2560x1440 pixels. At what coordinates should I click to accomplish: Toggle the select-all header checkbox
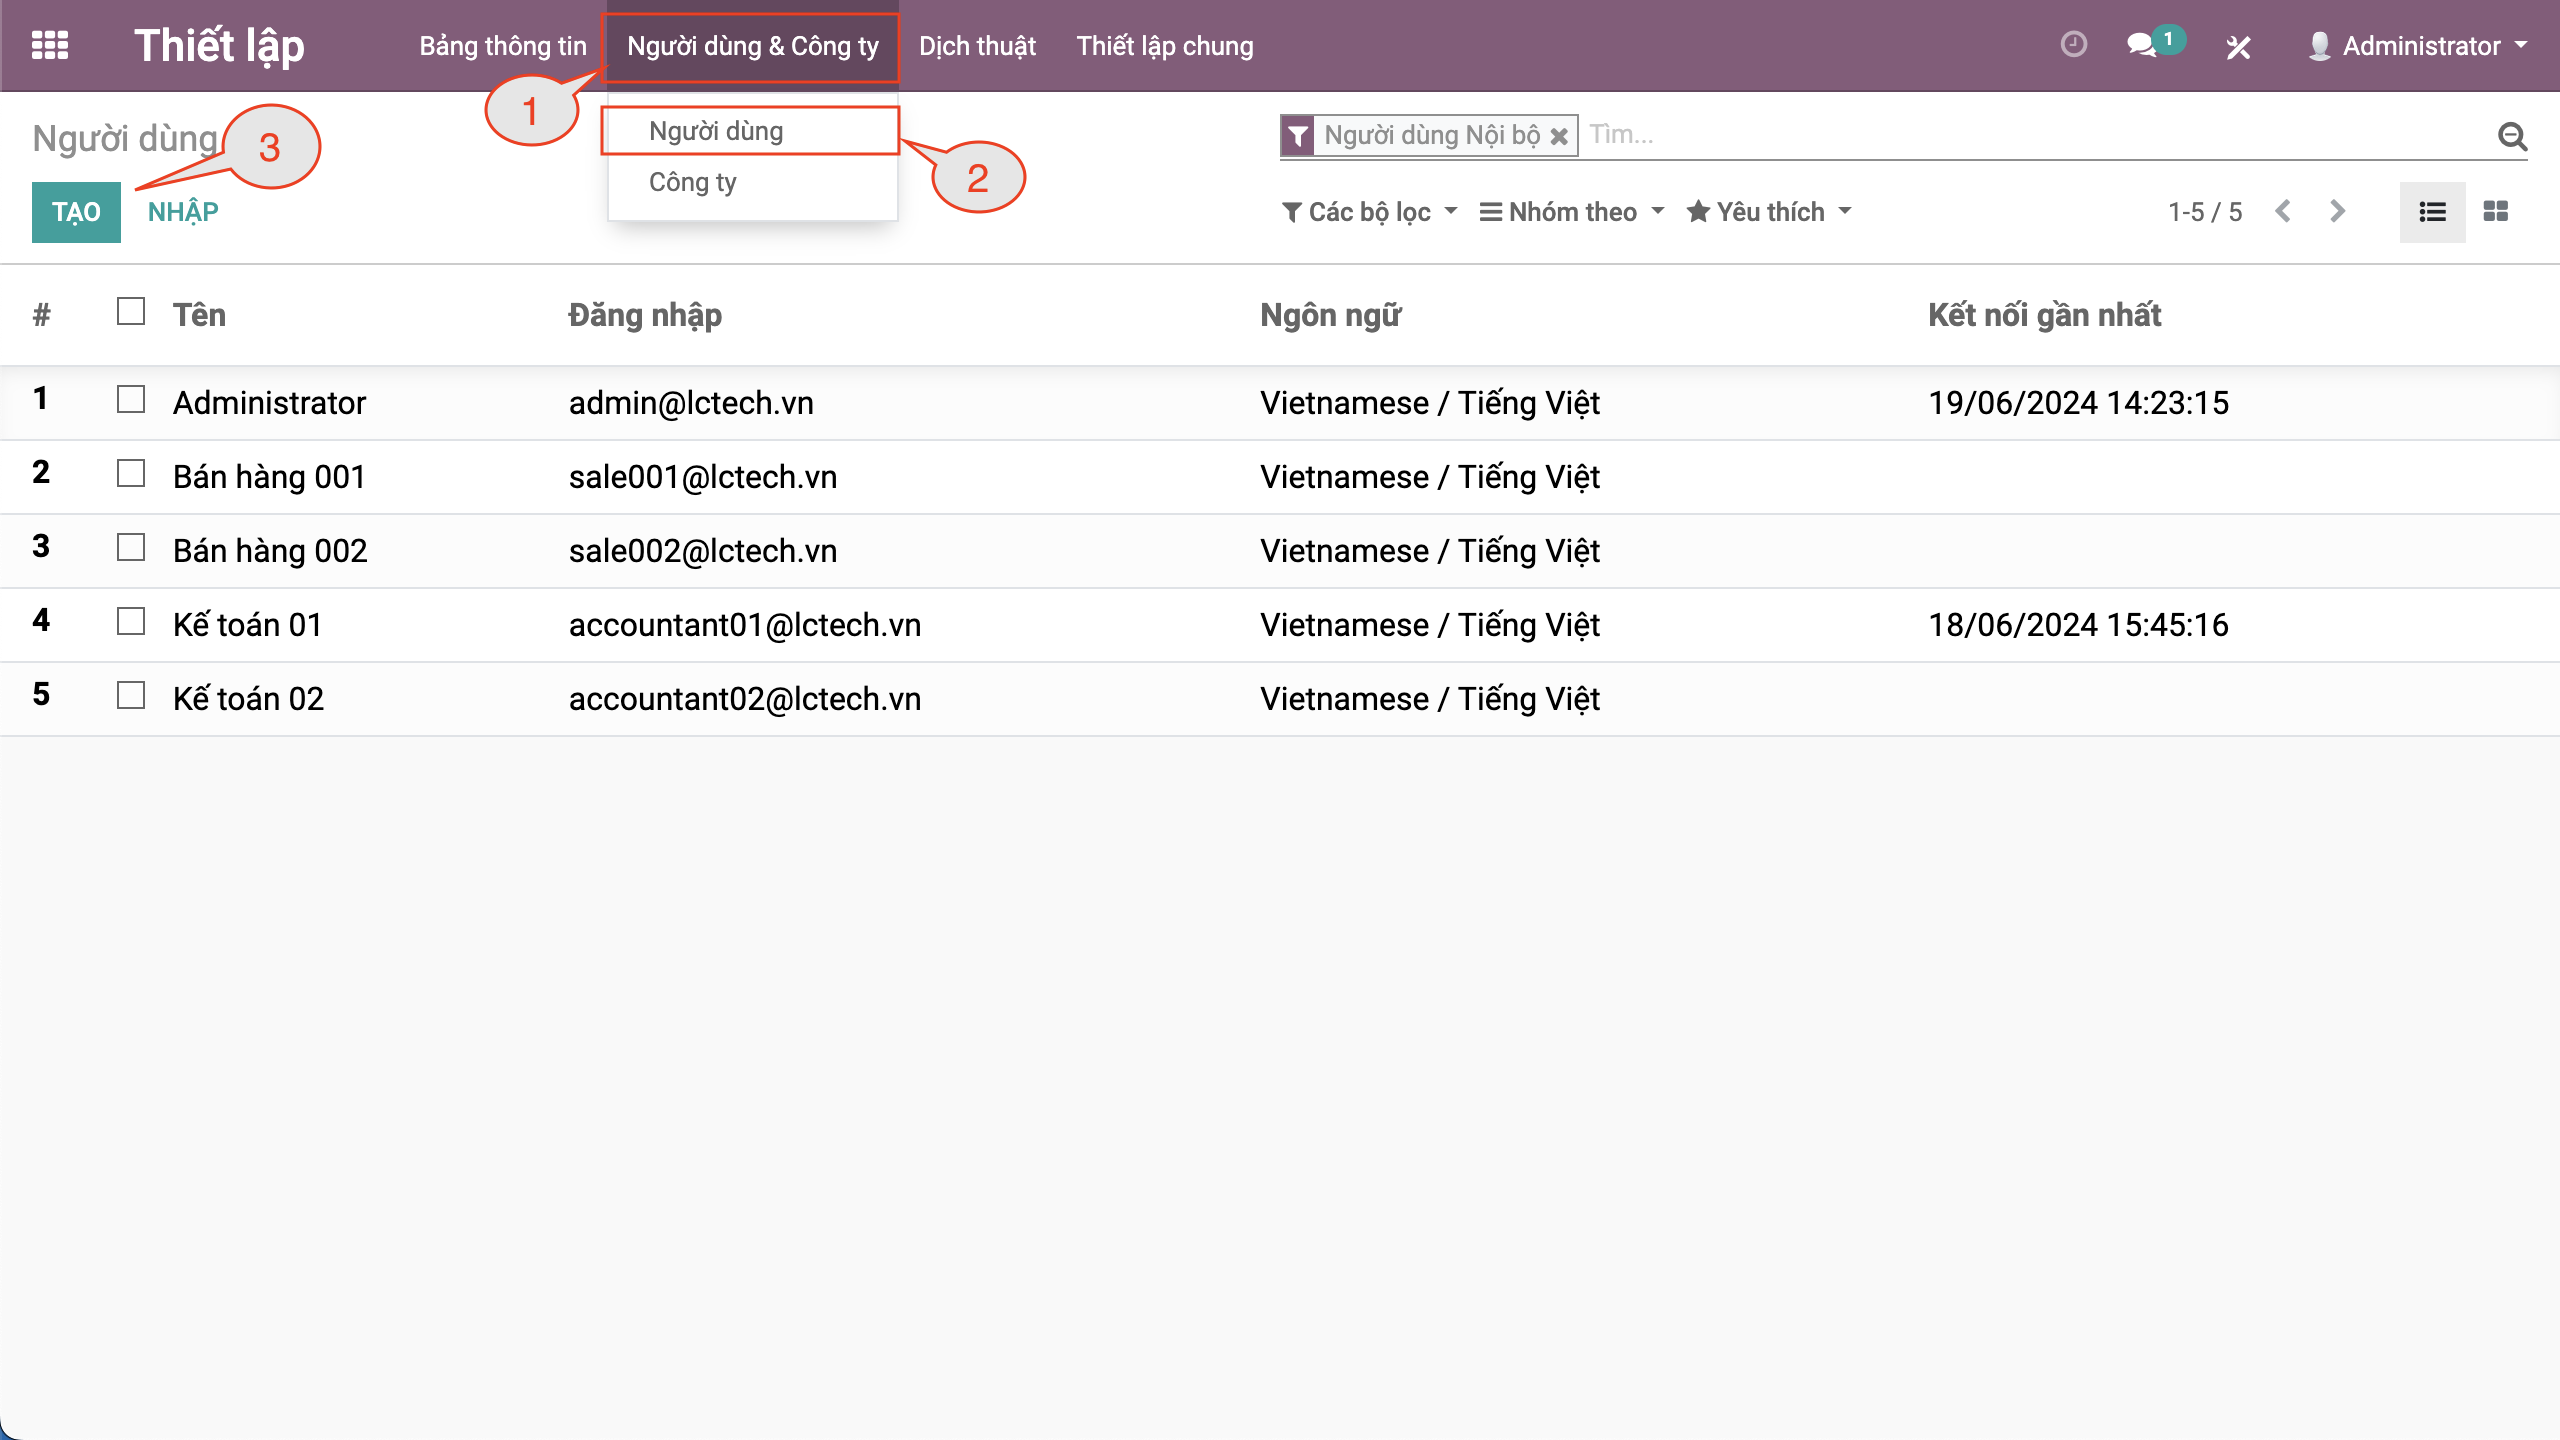[131, 312]
